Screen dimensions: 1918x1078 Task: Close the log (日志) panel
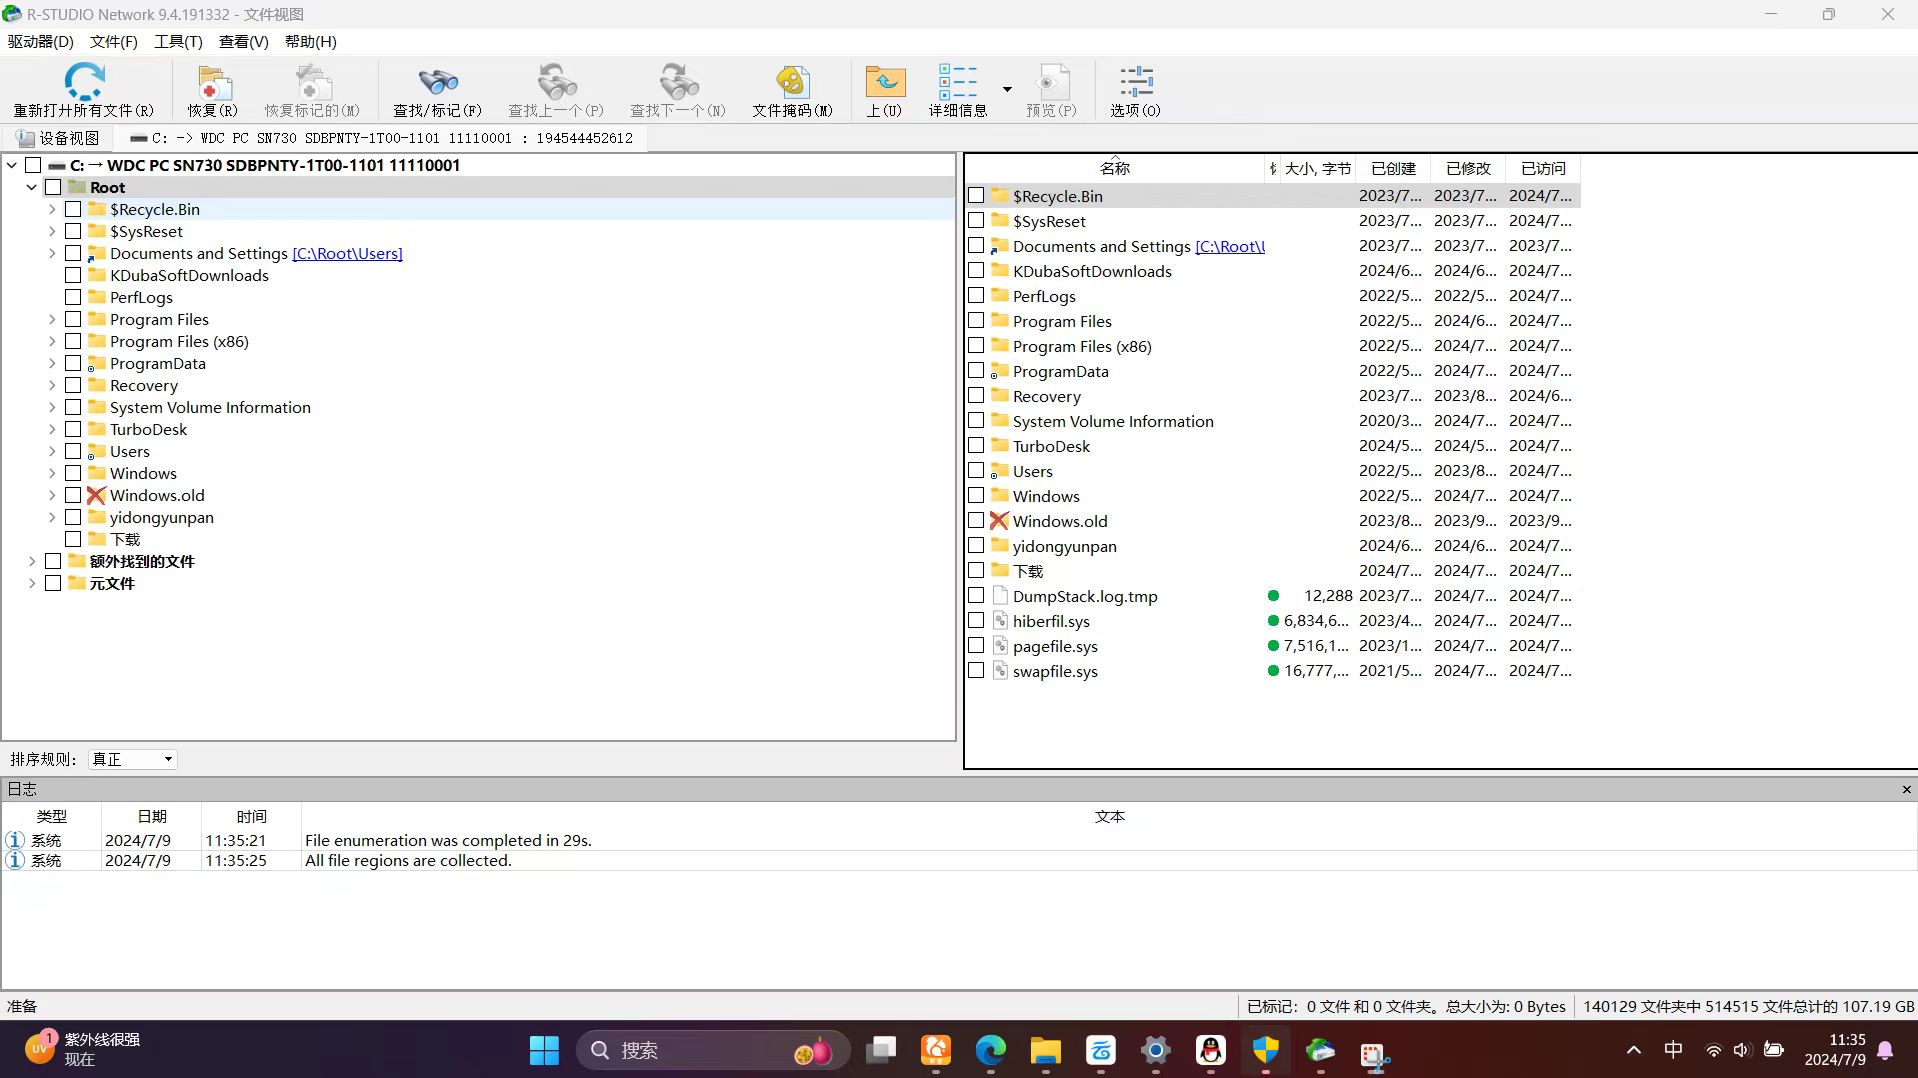click(1906, 789)
